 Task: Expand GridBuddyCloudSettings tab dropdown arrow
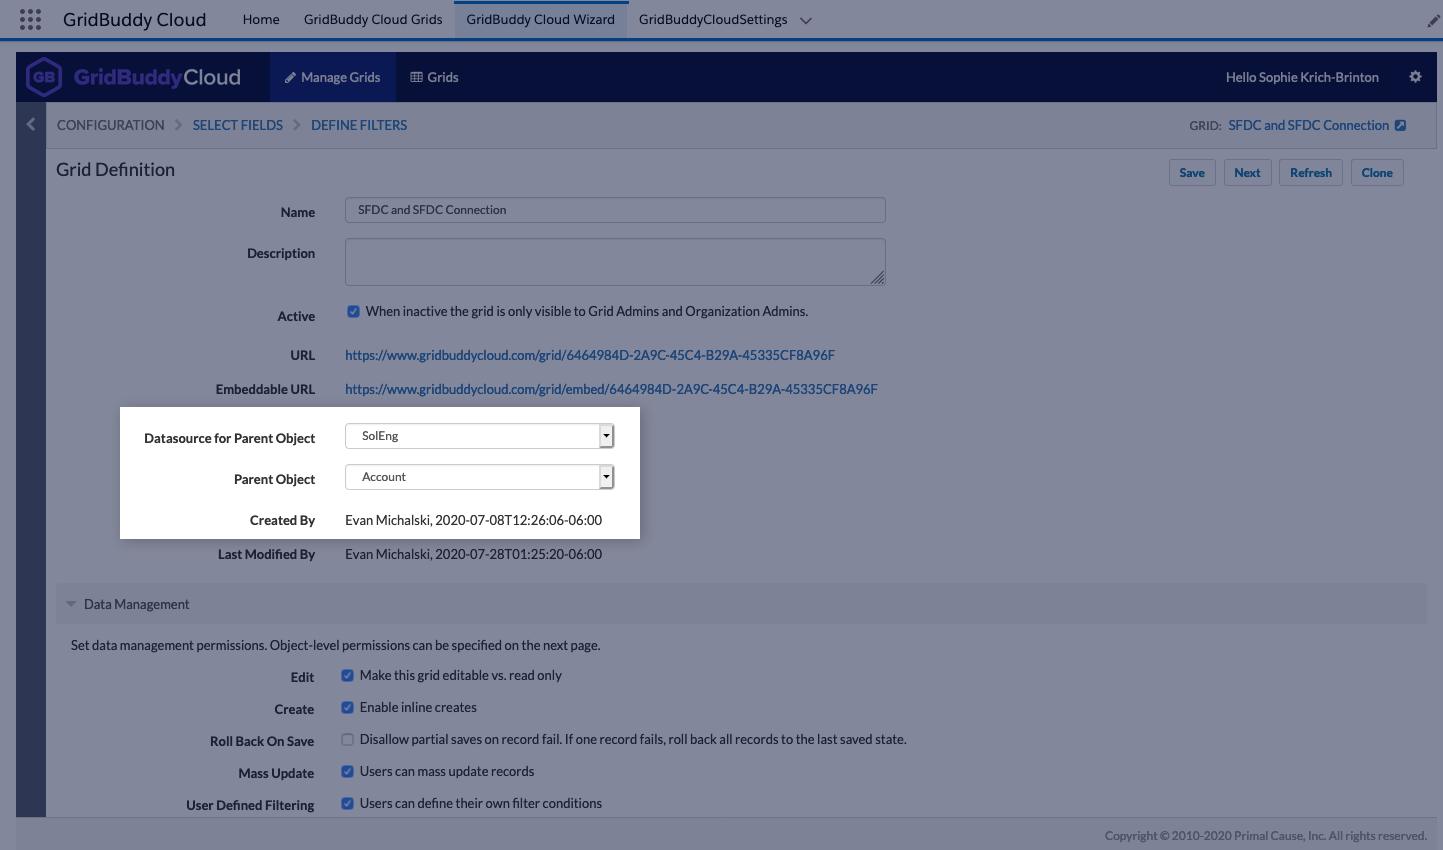tap(806, 20)
